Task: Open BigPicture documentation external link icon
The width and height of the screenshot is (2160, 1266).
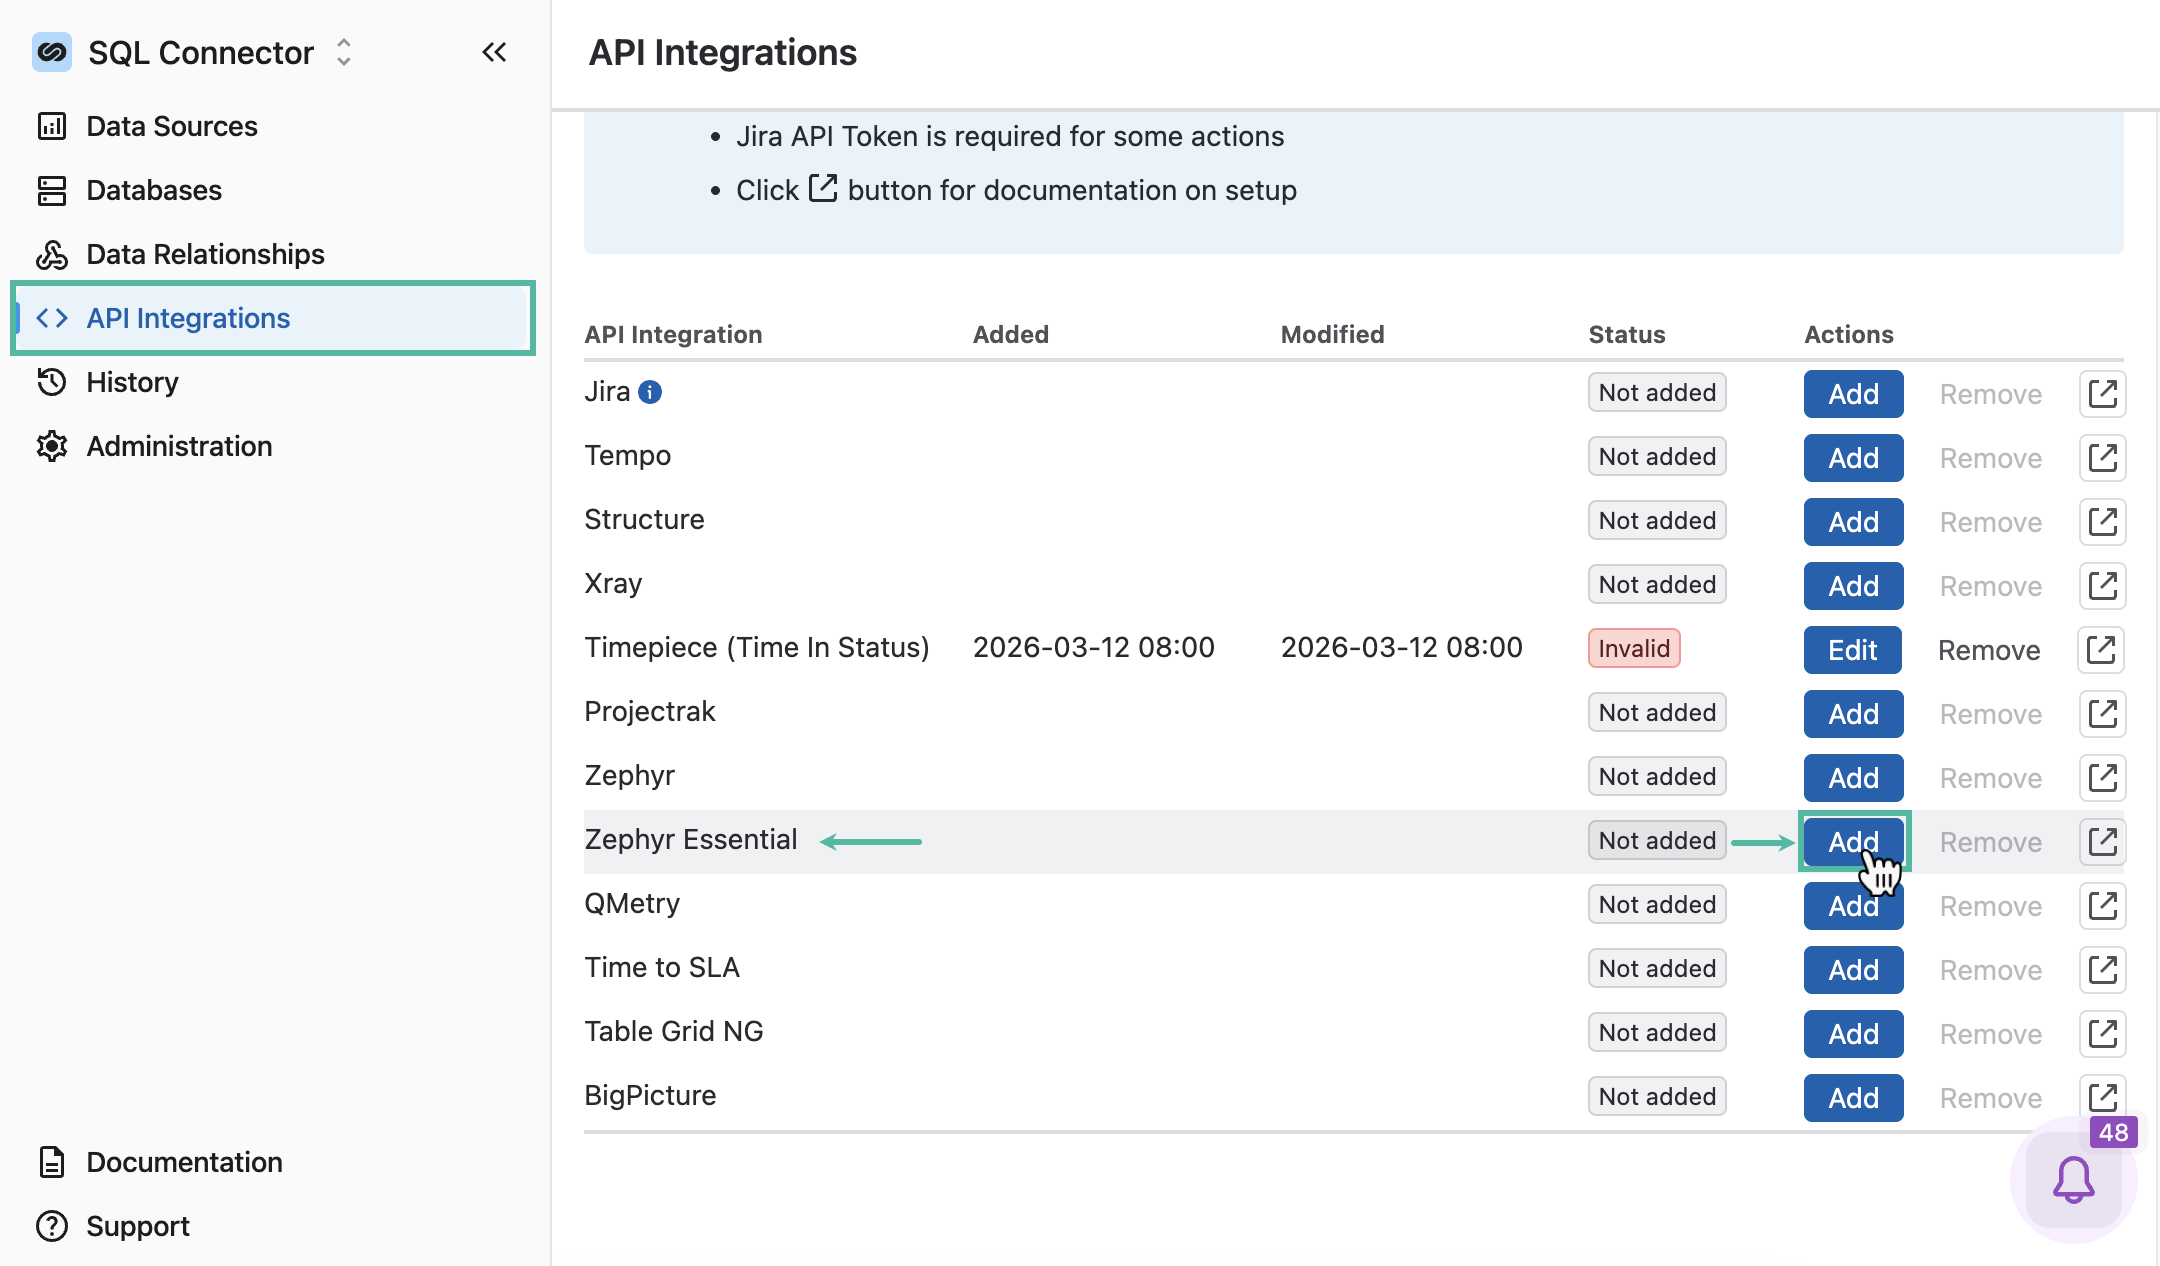Action: point(2102,1096)
